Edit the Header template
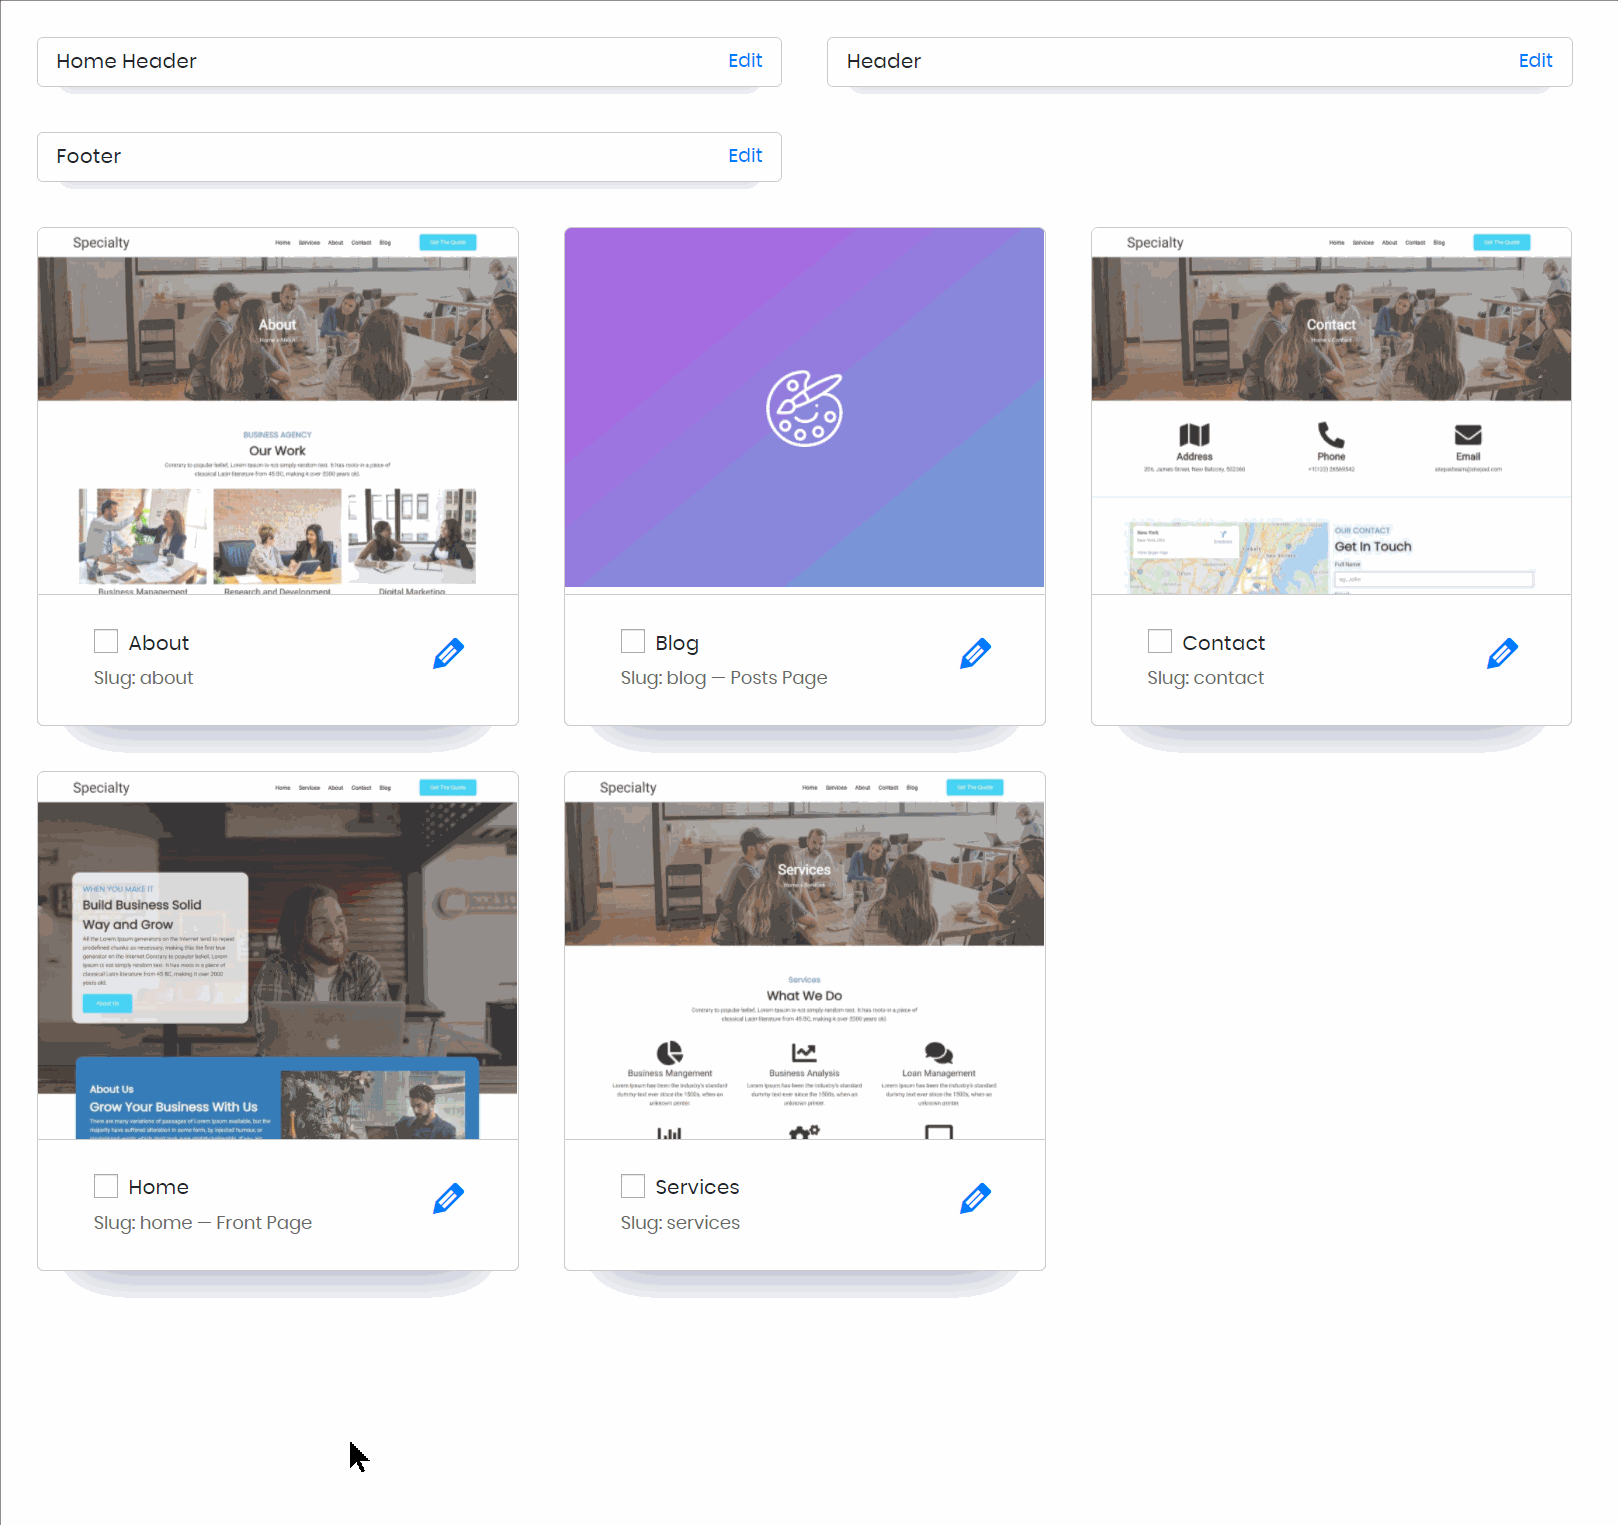 1535,61
